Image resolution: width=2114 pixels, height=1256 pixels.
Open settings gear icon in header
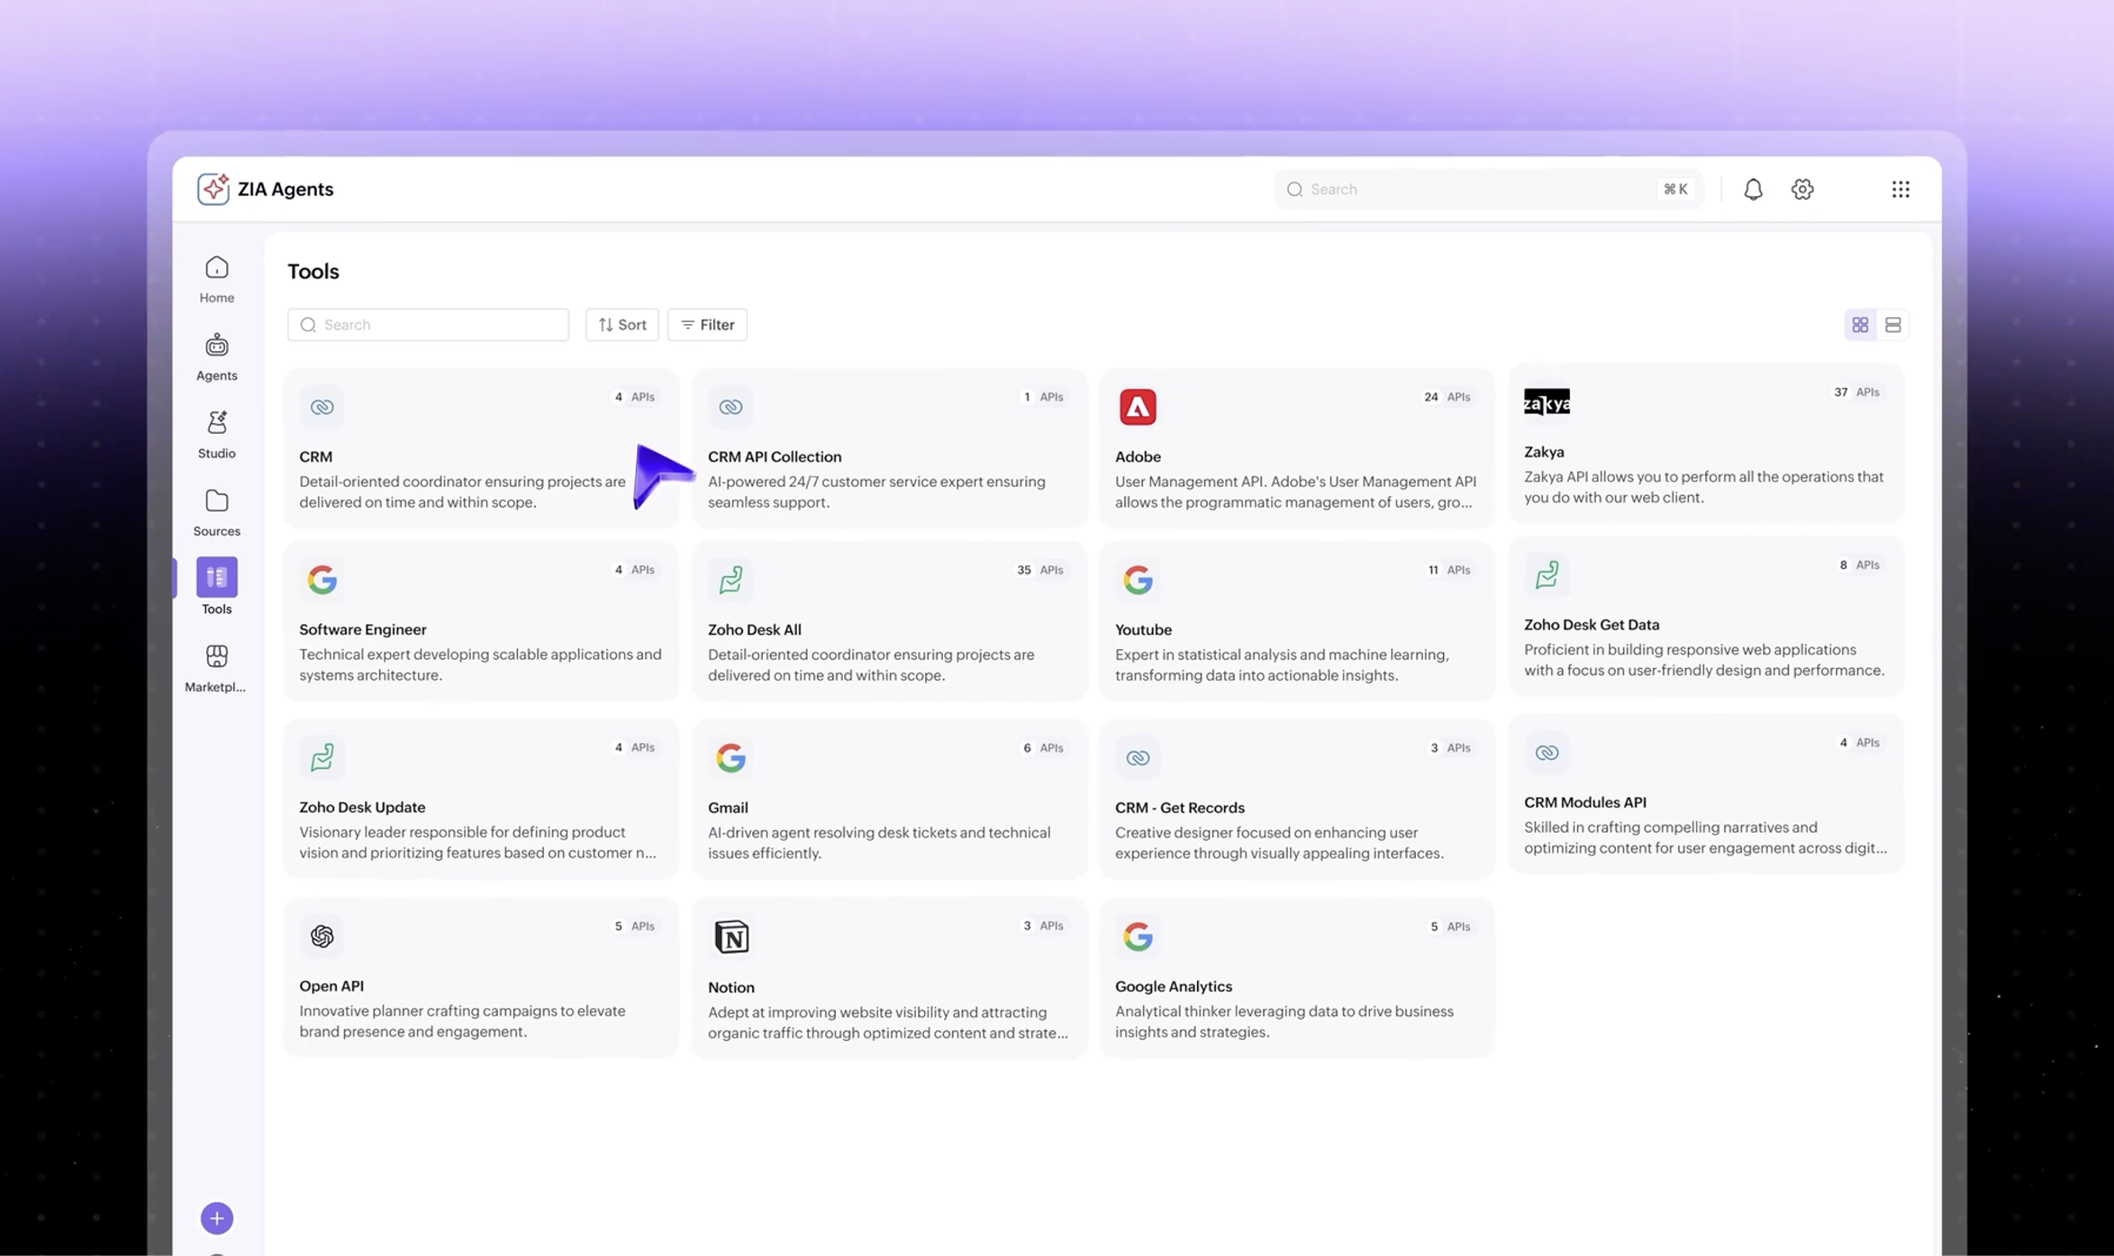point(1802,189)
